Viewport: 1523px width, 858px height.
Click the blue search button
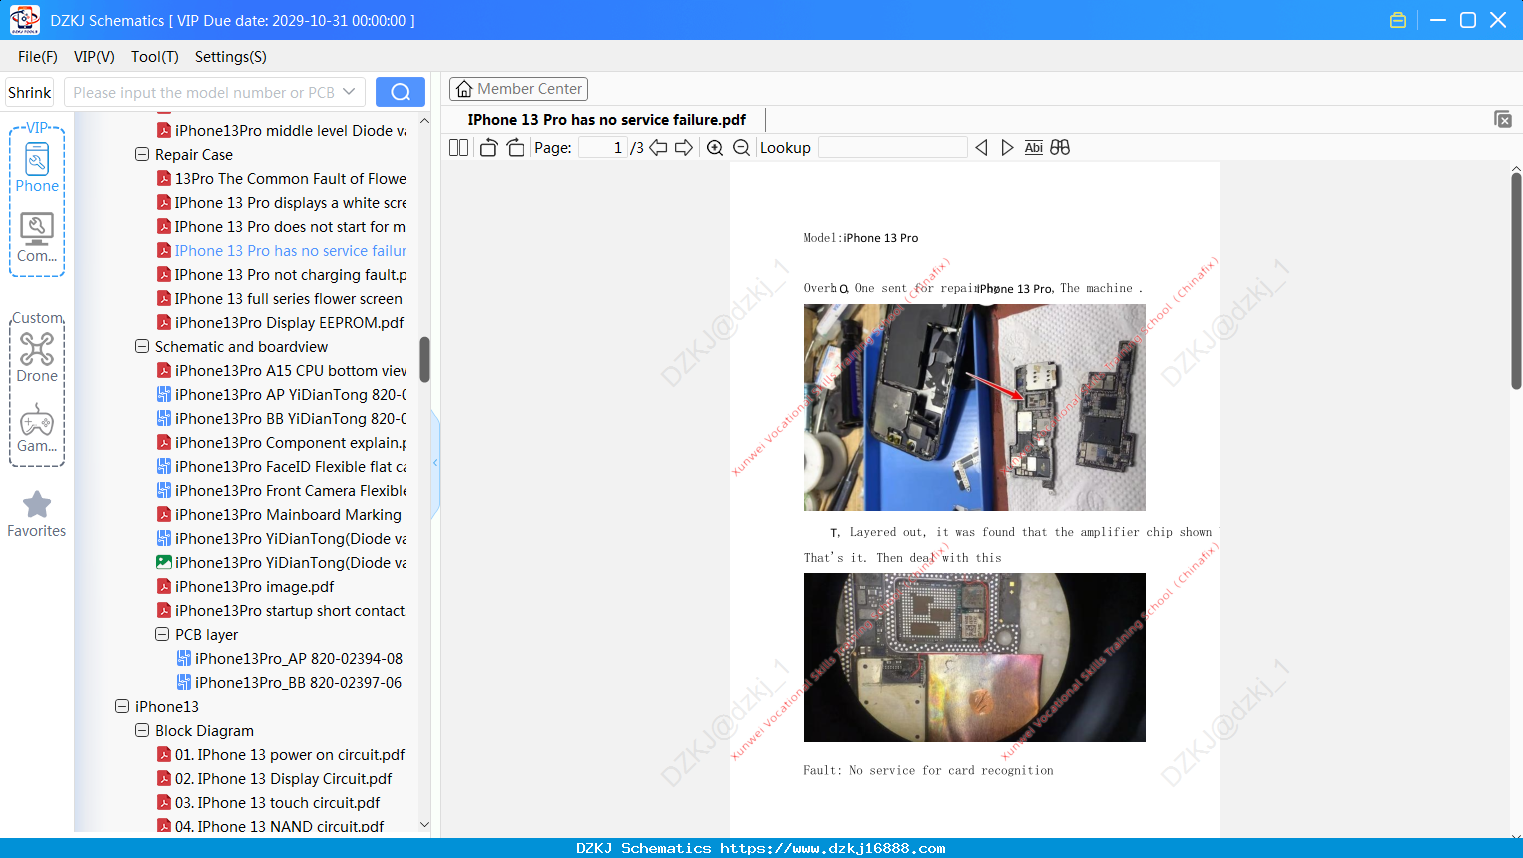[400, 92]
